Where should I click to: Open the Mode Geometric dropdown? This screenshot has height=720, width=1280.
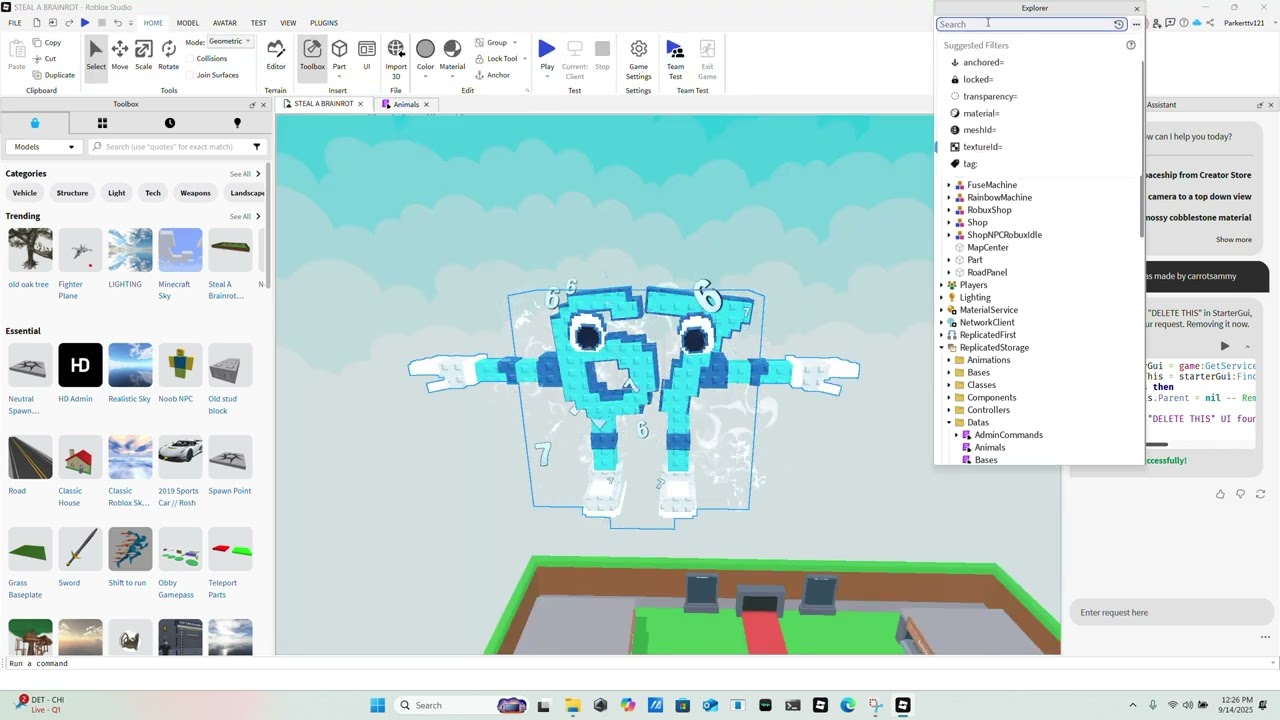click(231, 42)
